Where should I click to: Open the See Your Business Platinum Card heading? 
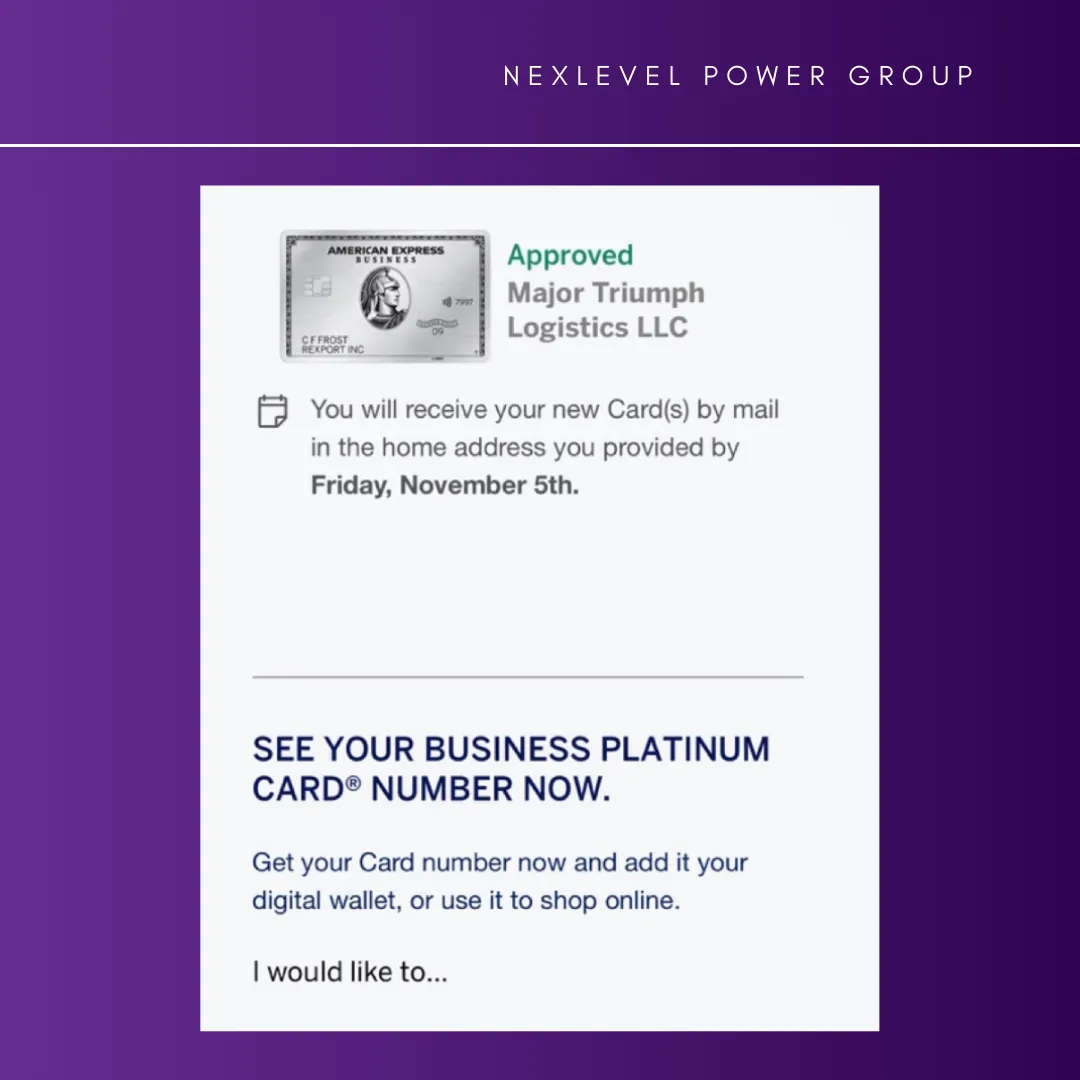pos(510,769)
